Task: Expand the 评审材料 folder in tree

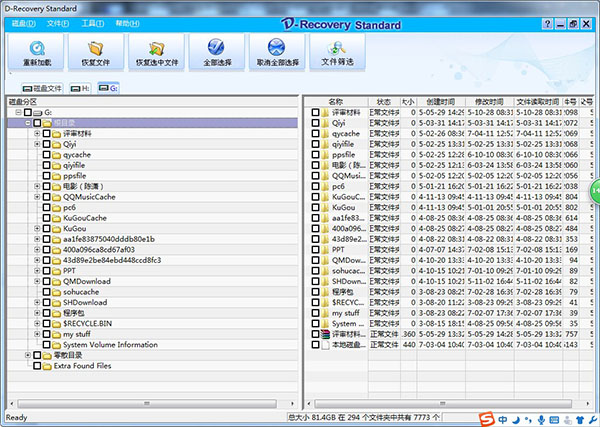Action: (x=37, y=134)
